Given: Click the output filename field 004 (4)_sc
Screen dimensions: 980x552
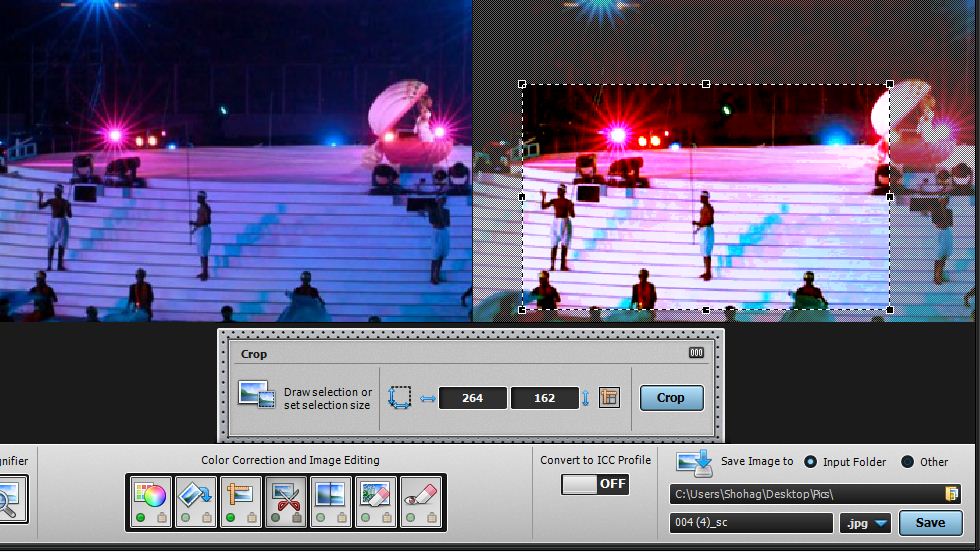Looking at the screenshot, I should (x=750, y=523).
